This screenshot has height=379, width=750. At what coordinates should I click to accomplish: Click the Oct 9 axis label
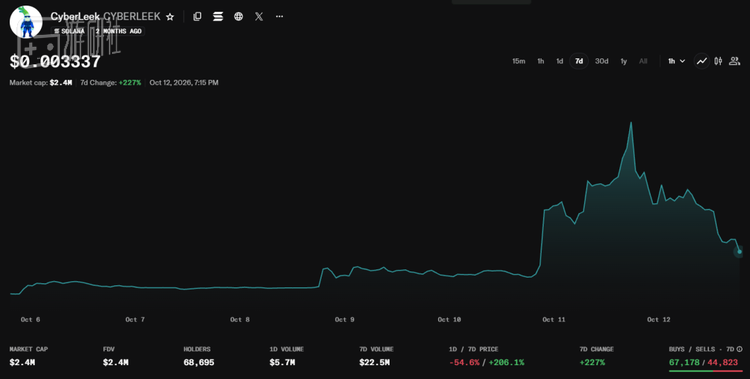tap(344, 319)
